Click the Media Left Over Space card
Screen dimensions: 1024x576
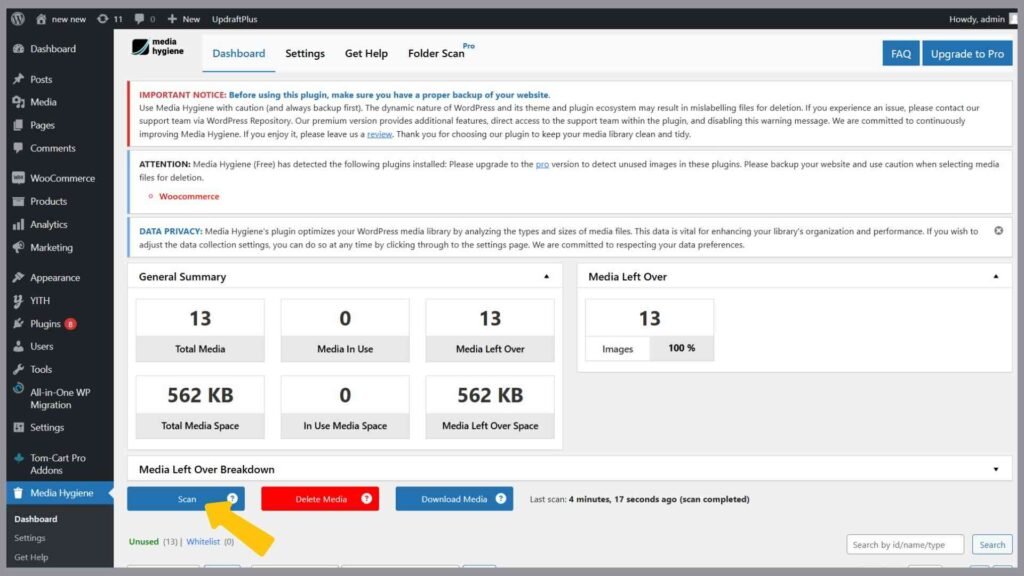pyautogui.click(x=490, y=408)
